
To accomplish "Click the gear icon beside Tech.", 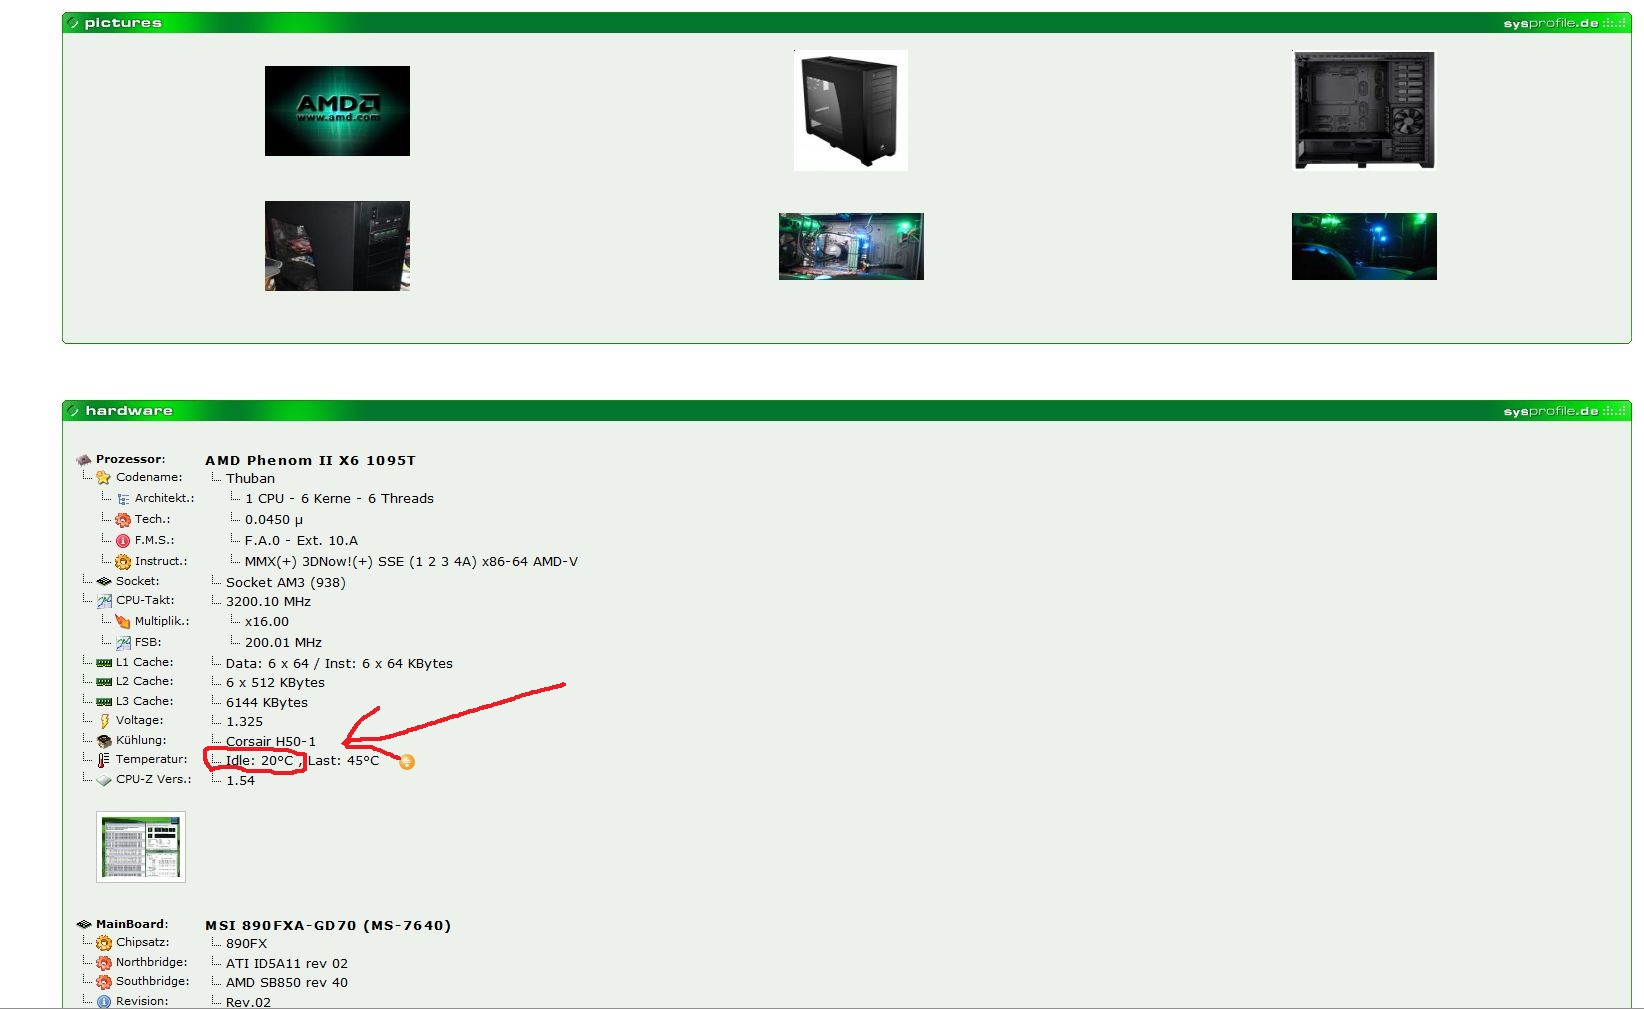I will pos(123,520).
